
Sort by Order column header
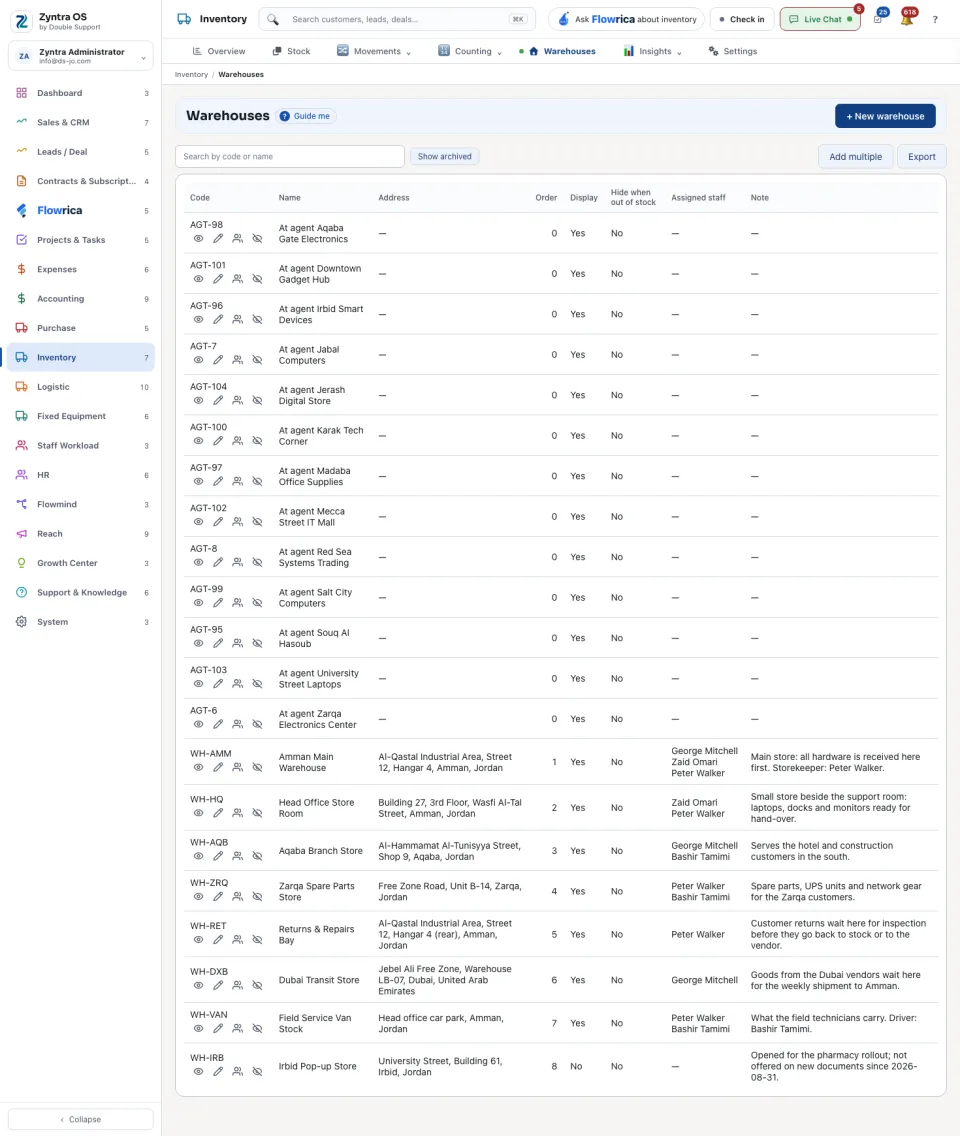pyautogui.click(x=546, y=198)
